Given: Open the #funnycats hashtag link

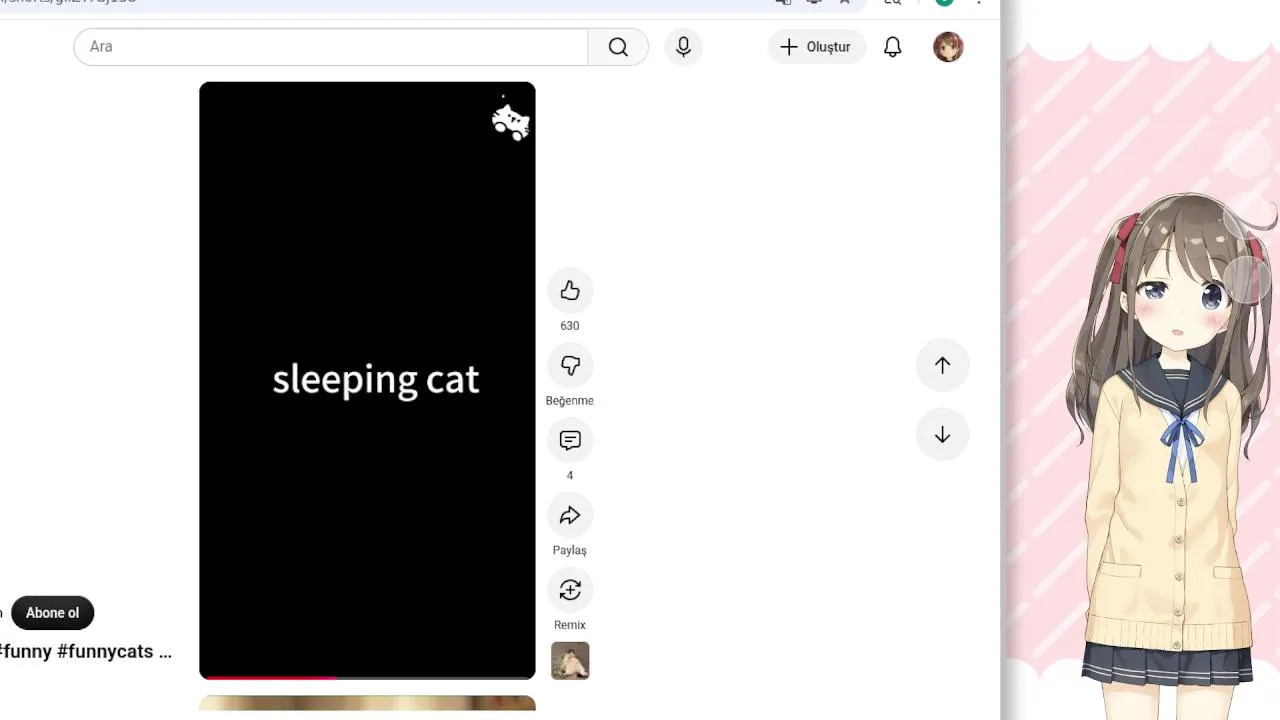Looking at the screenshot, I should tap(105, 652).
